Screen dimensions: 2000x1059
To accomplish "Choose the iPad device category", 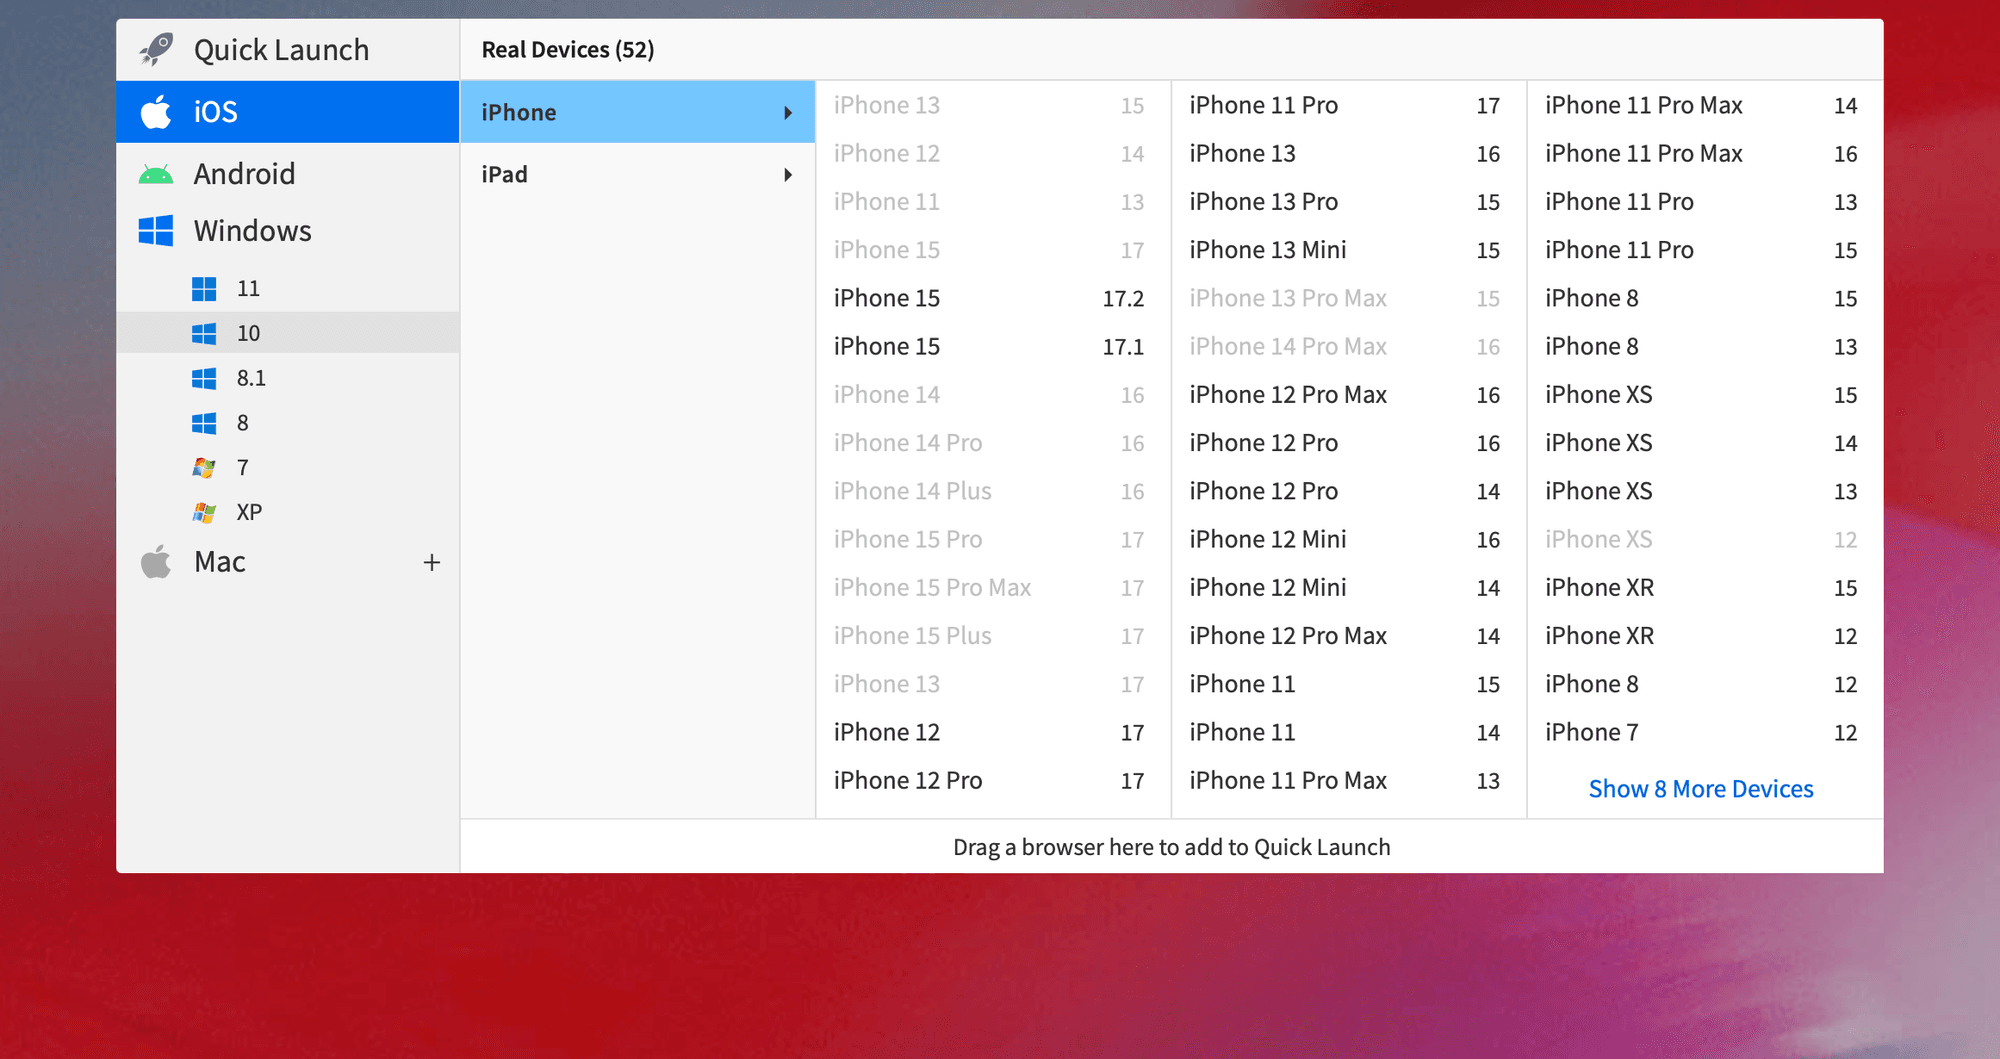I will click(x=638, y=174).
